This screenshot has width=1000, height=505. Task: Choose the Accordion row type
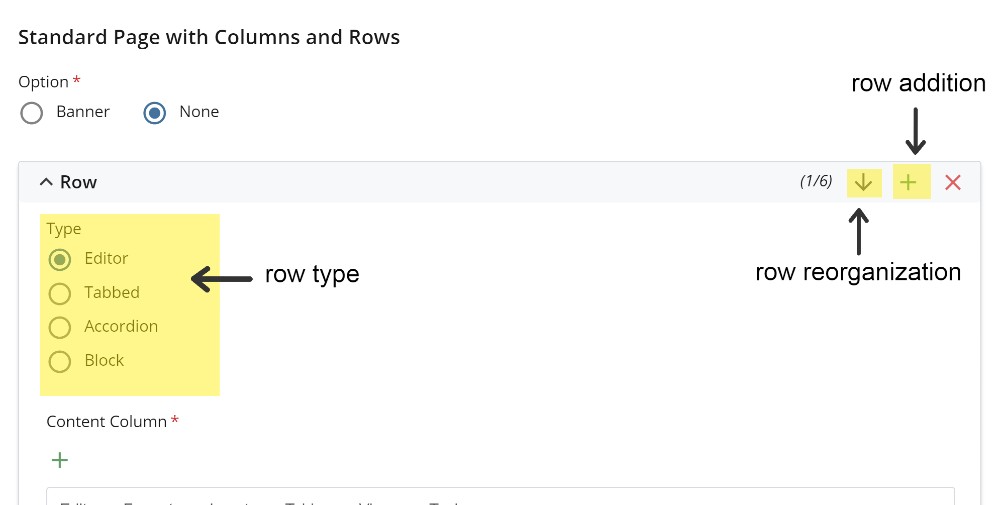coord(60,327)
